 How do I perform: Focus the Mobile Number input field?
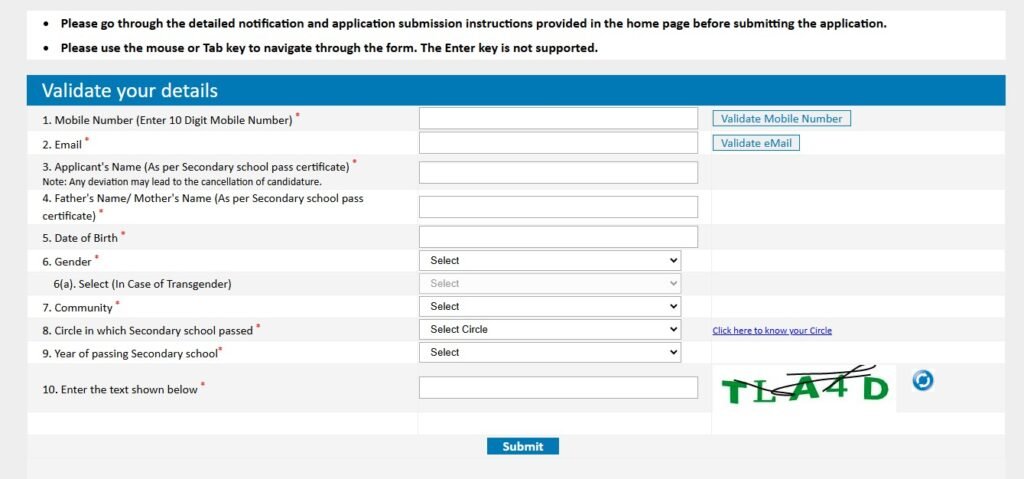click(558, 118)
